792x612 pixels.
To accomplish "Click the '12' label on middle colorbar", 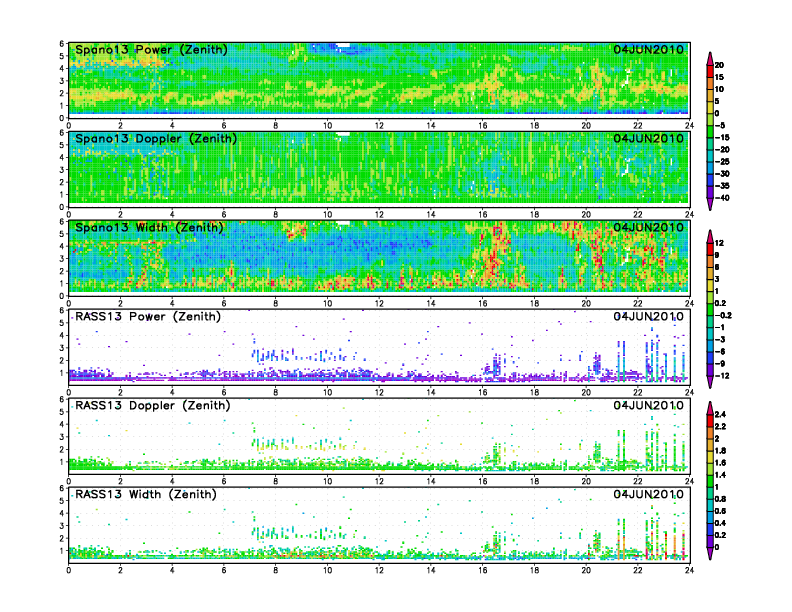I will click(x=719, y=243).
